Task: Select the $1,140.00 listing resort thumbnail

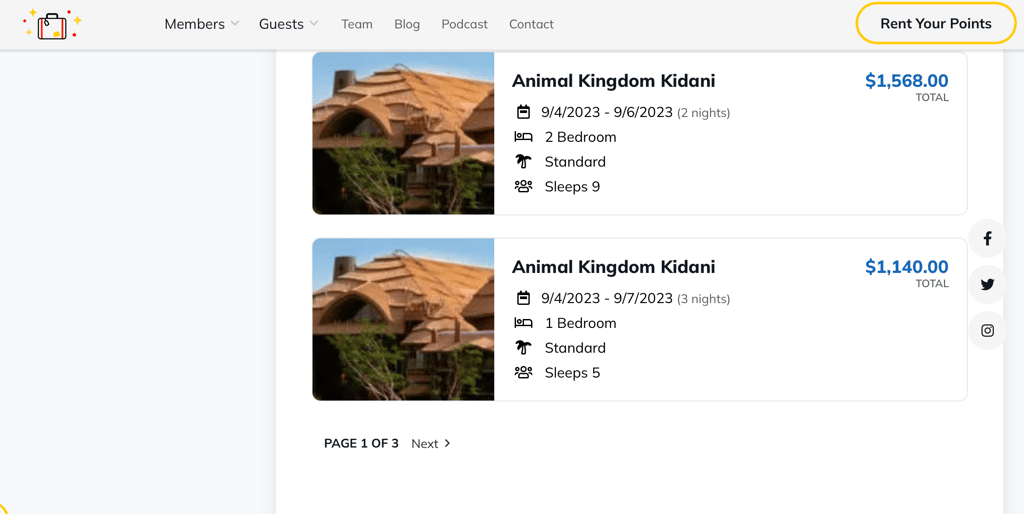Action: click(403, 319)
